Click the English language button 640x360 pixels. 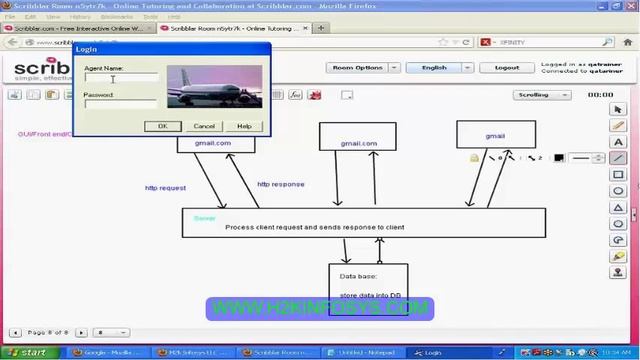(x=434, y=68)
